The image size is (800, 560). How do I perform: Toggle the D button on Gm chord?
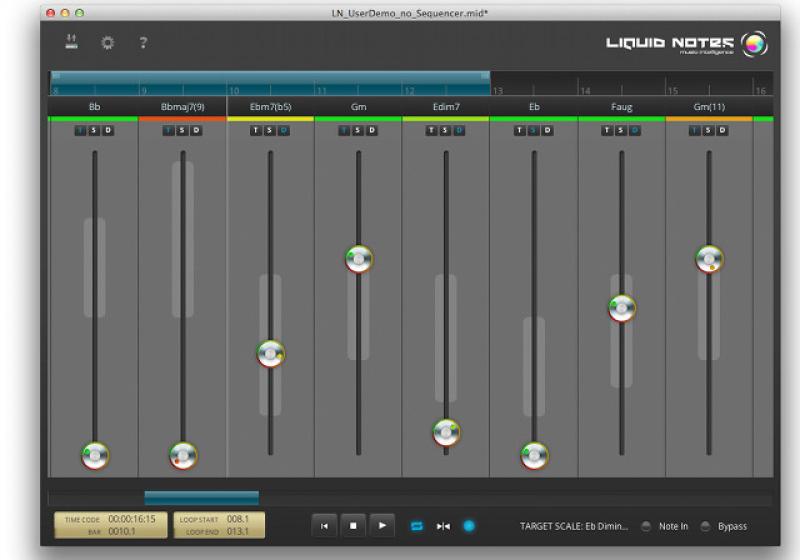click(372, 131)
